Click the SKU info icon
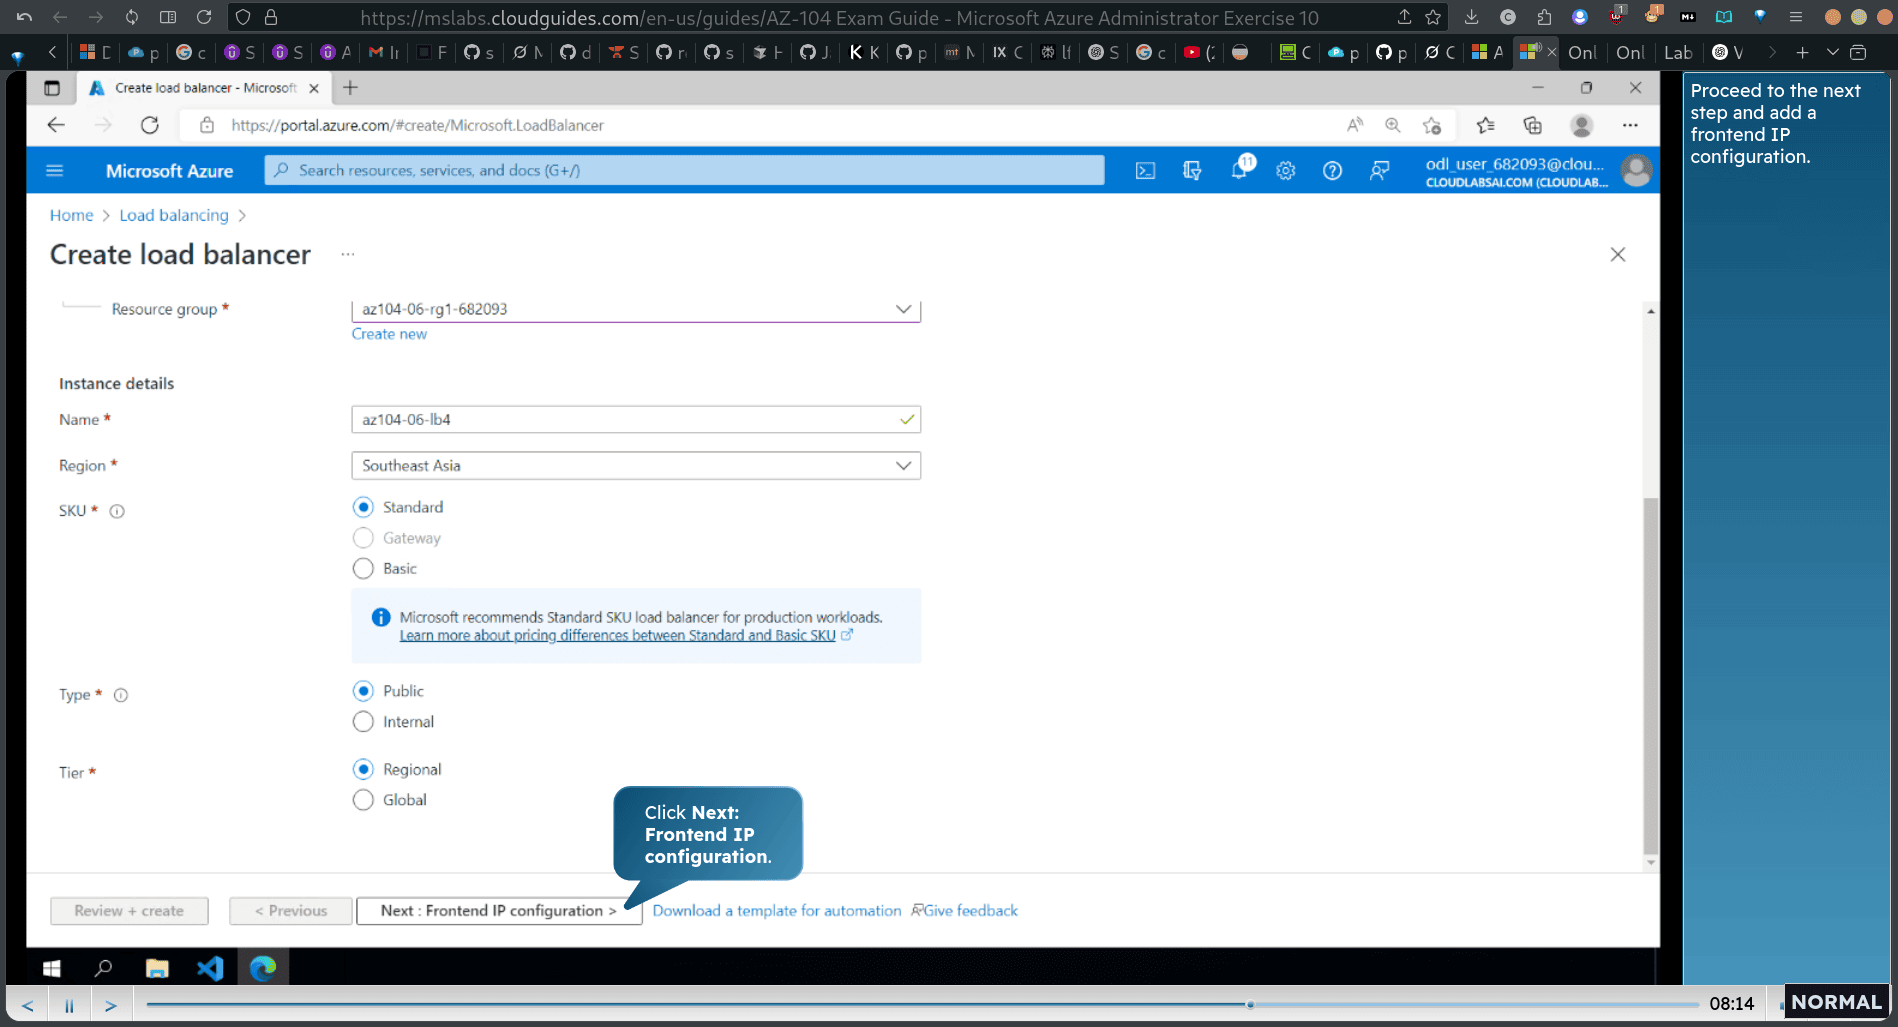The width and height of the screenshot is (1898, 1027). 117,511
